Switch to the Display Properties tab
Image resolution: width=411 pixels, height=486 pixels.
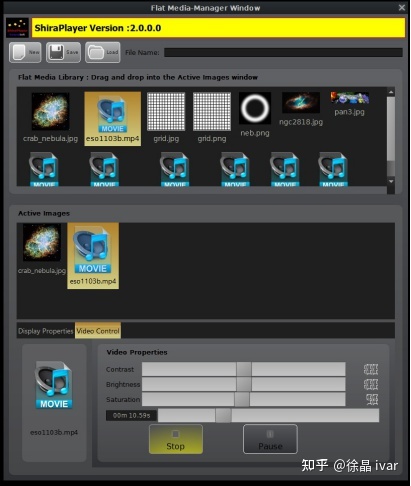pos(46,331)
